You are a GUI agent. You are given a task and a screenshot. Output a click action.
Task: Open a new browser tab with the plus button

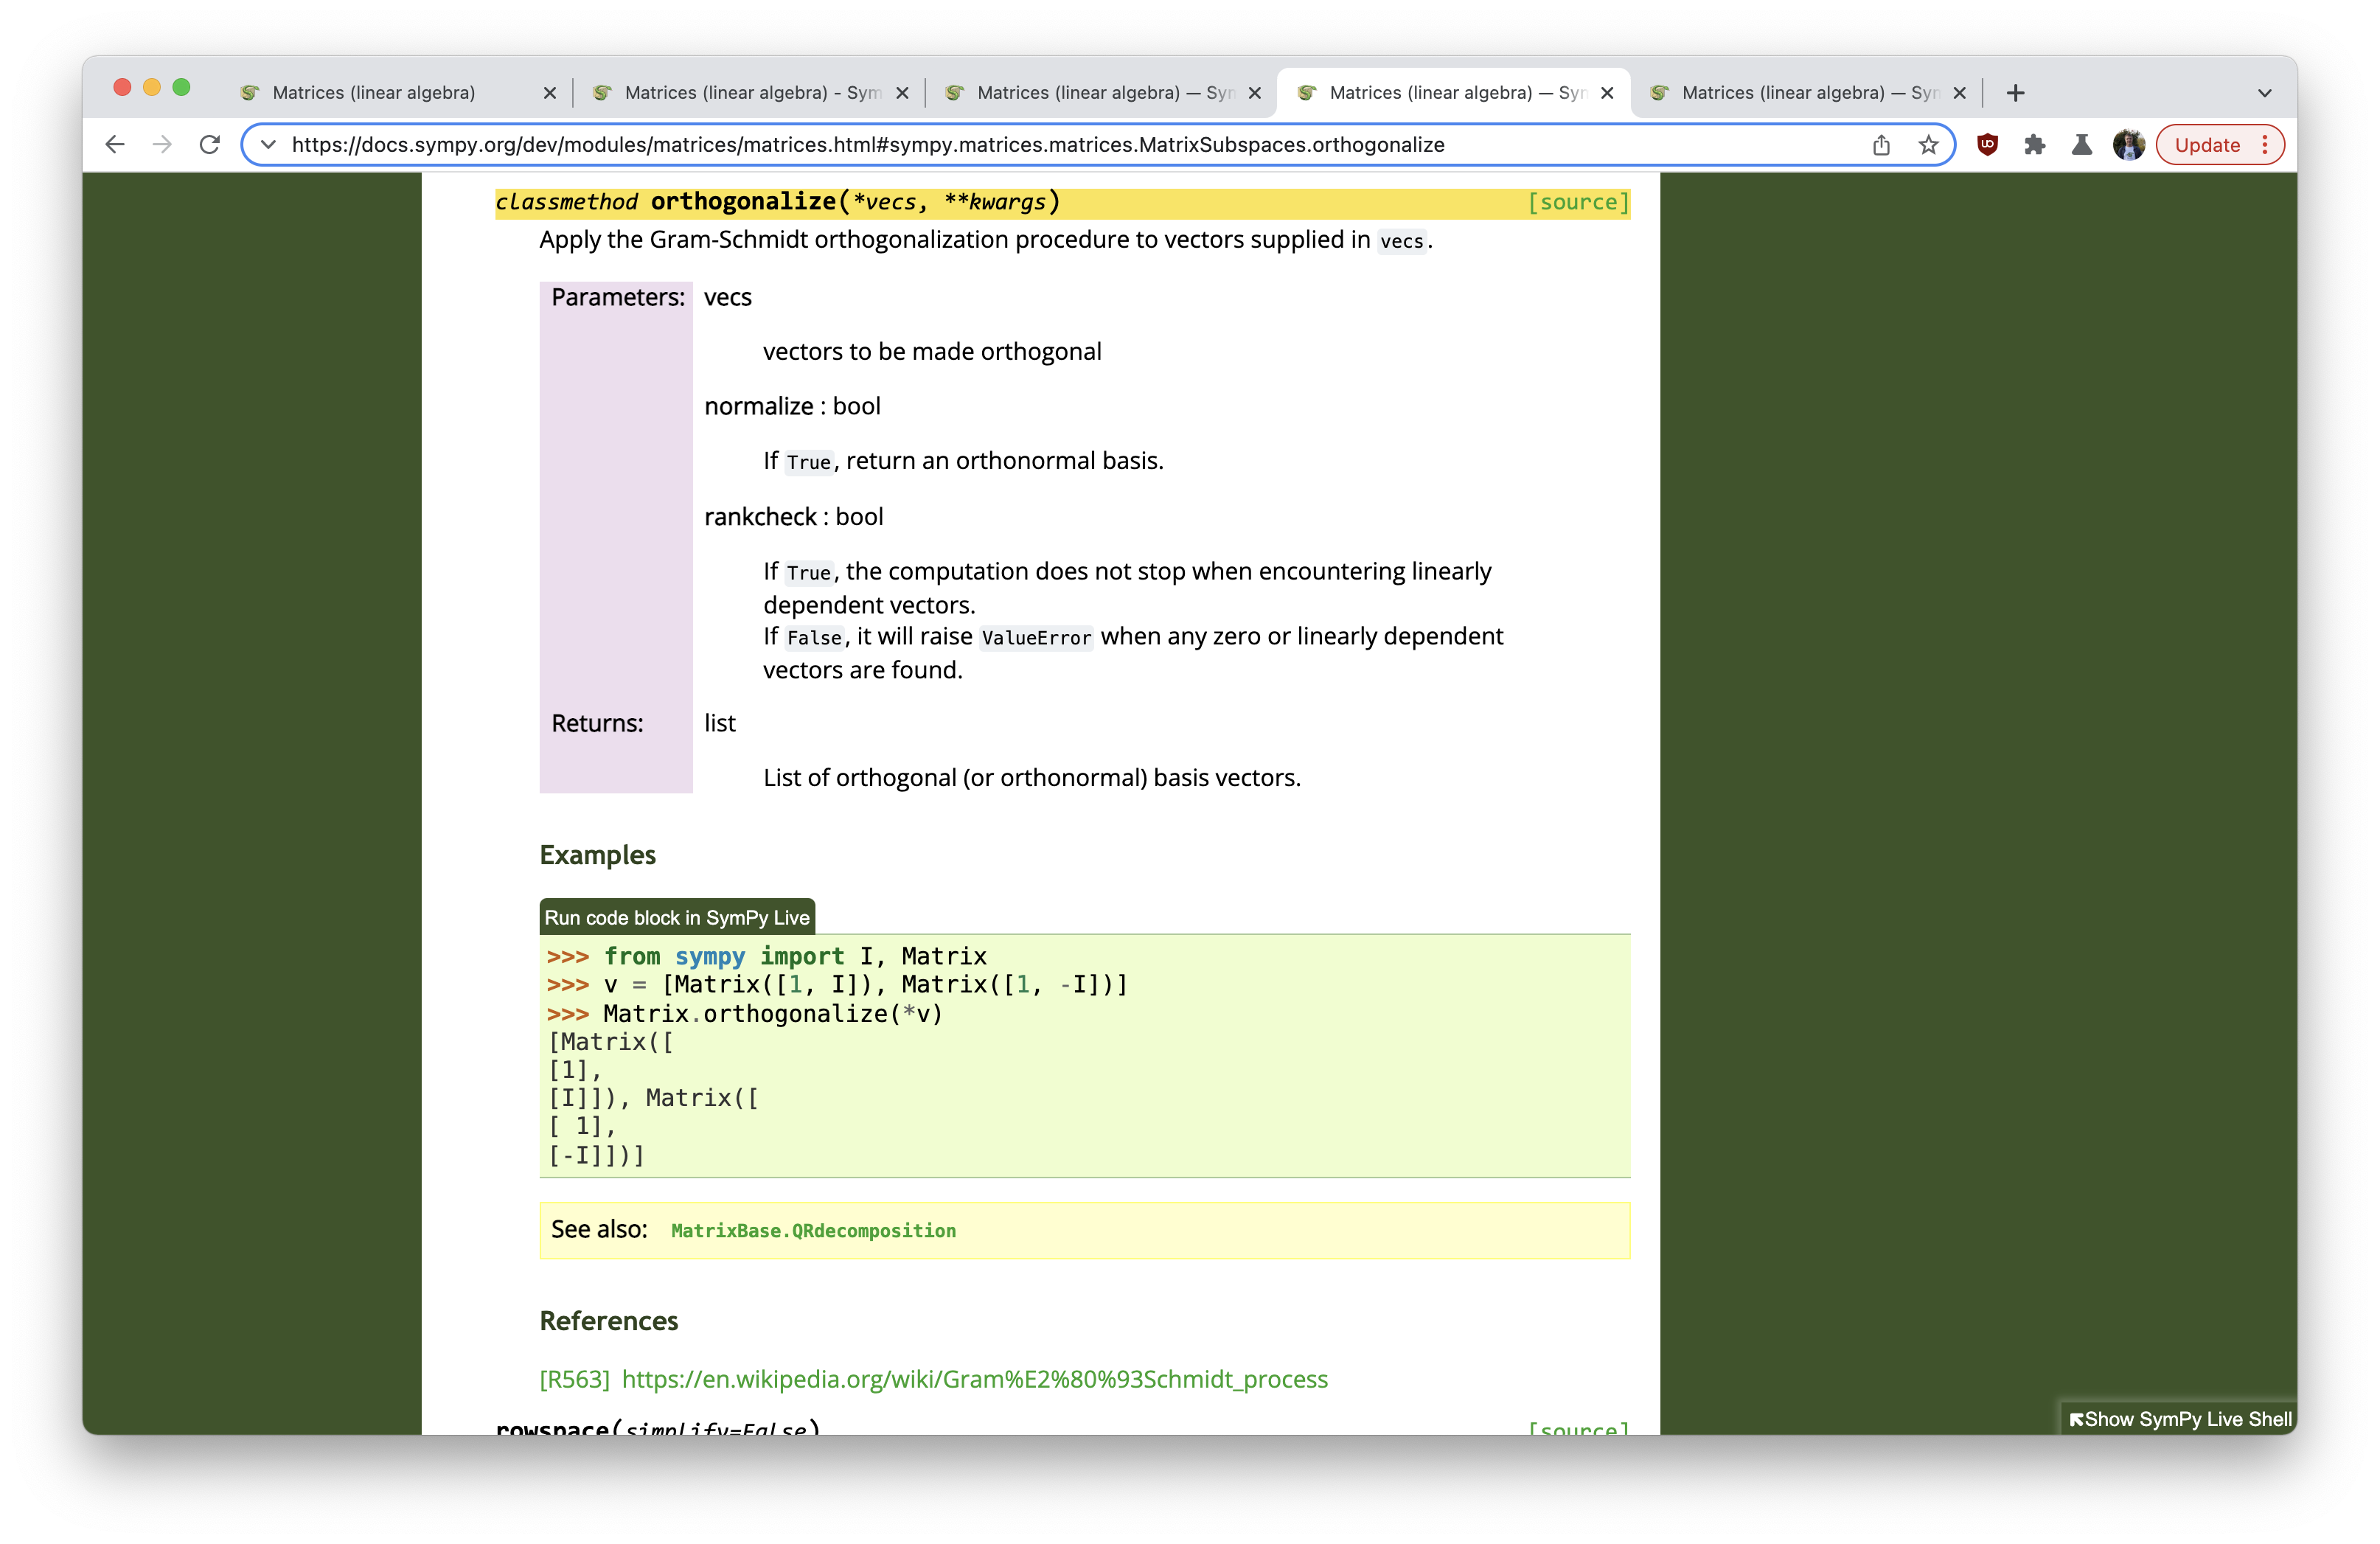click(x=2015, y=92)
